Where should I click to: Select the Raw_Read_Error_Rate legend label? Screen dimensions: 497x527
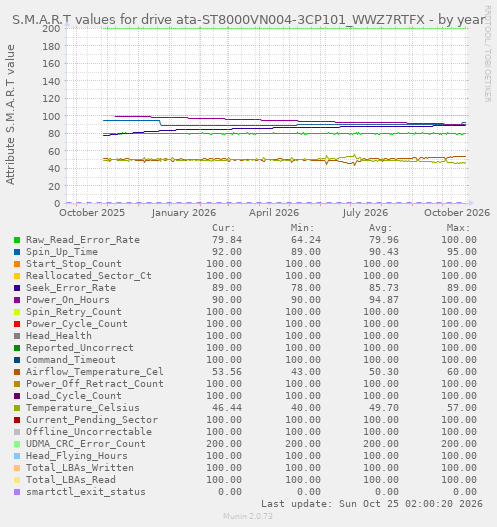(x=83, y=240)
